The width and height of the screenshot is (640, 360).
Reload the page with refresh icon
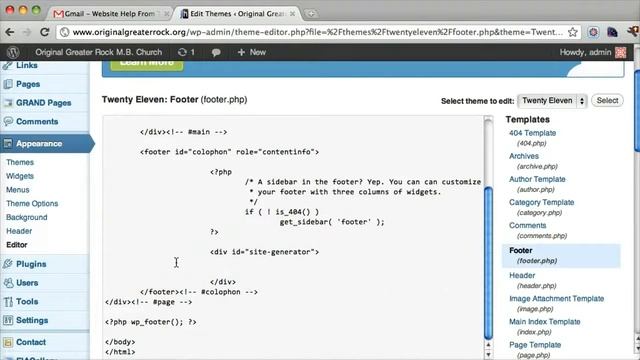[44, 32]
